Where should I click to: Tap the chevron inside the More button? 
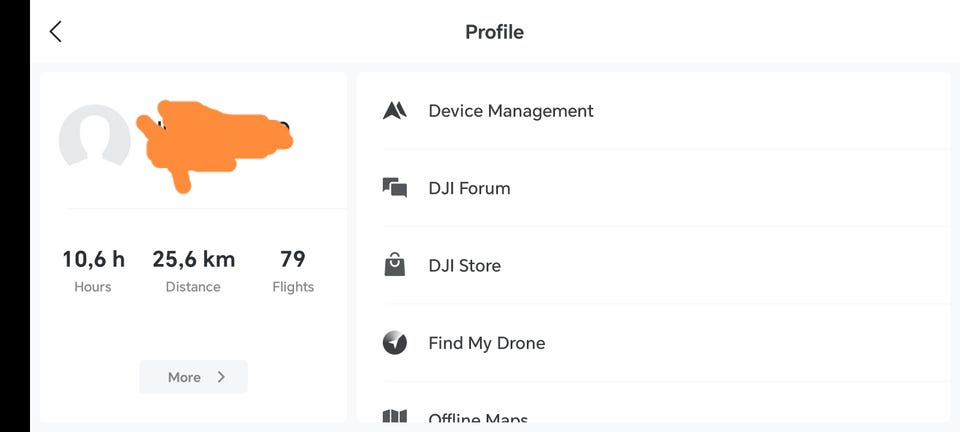click(x=221, y=377)
